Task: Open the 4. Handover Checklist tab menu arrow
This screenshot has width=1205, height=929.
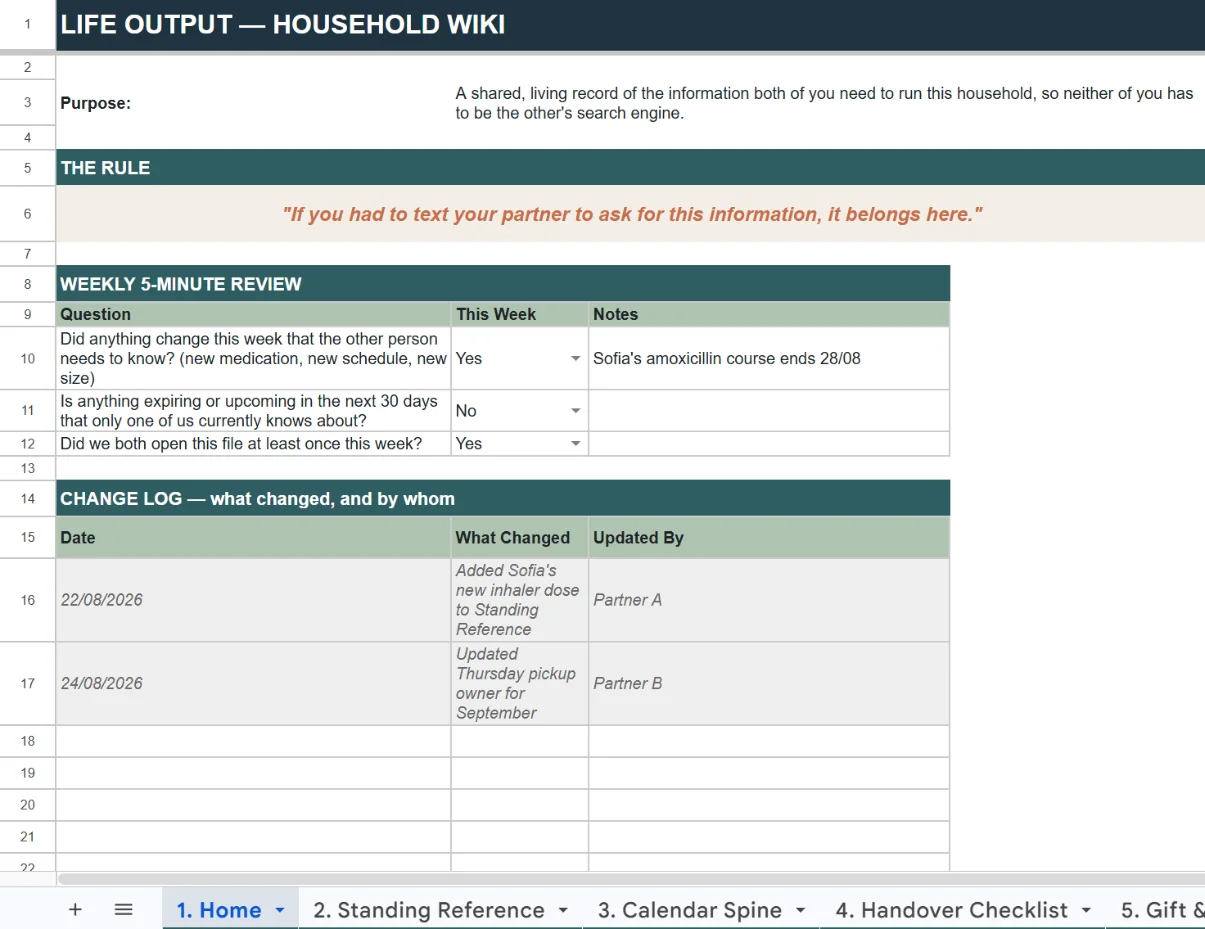Action: [x=1086, y=910]
